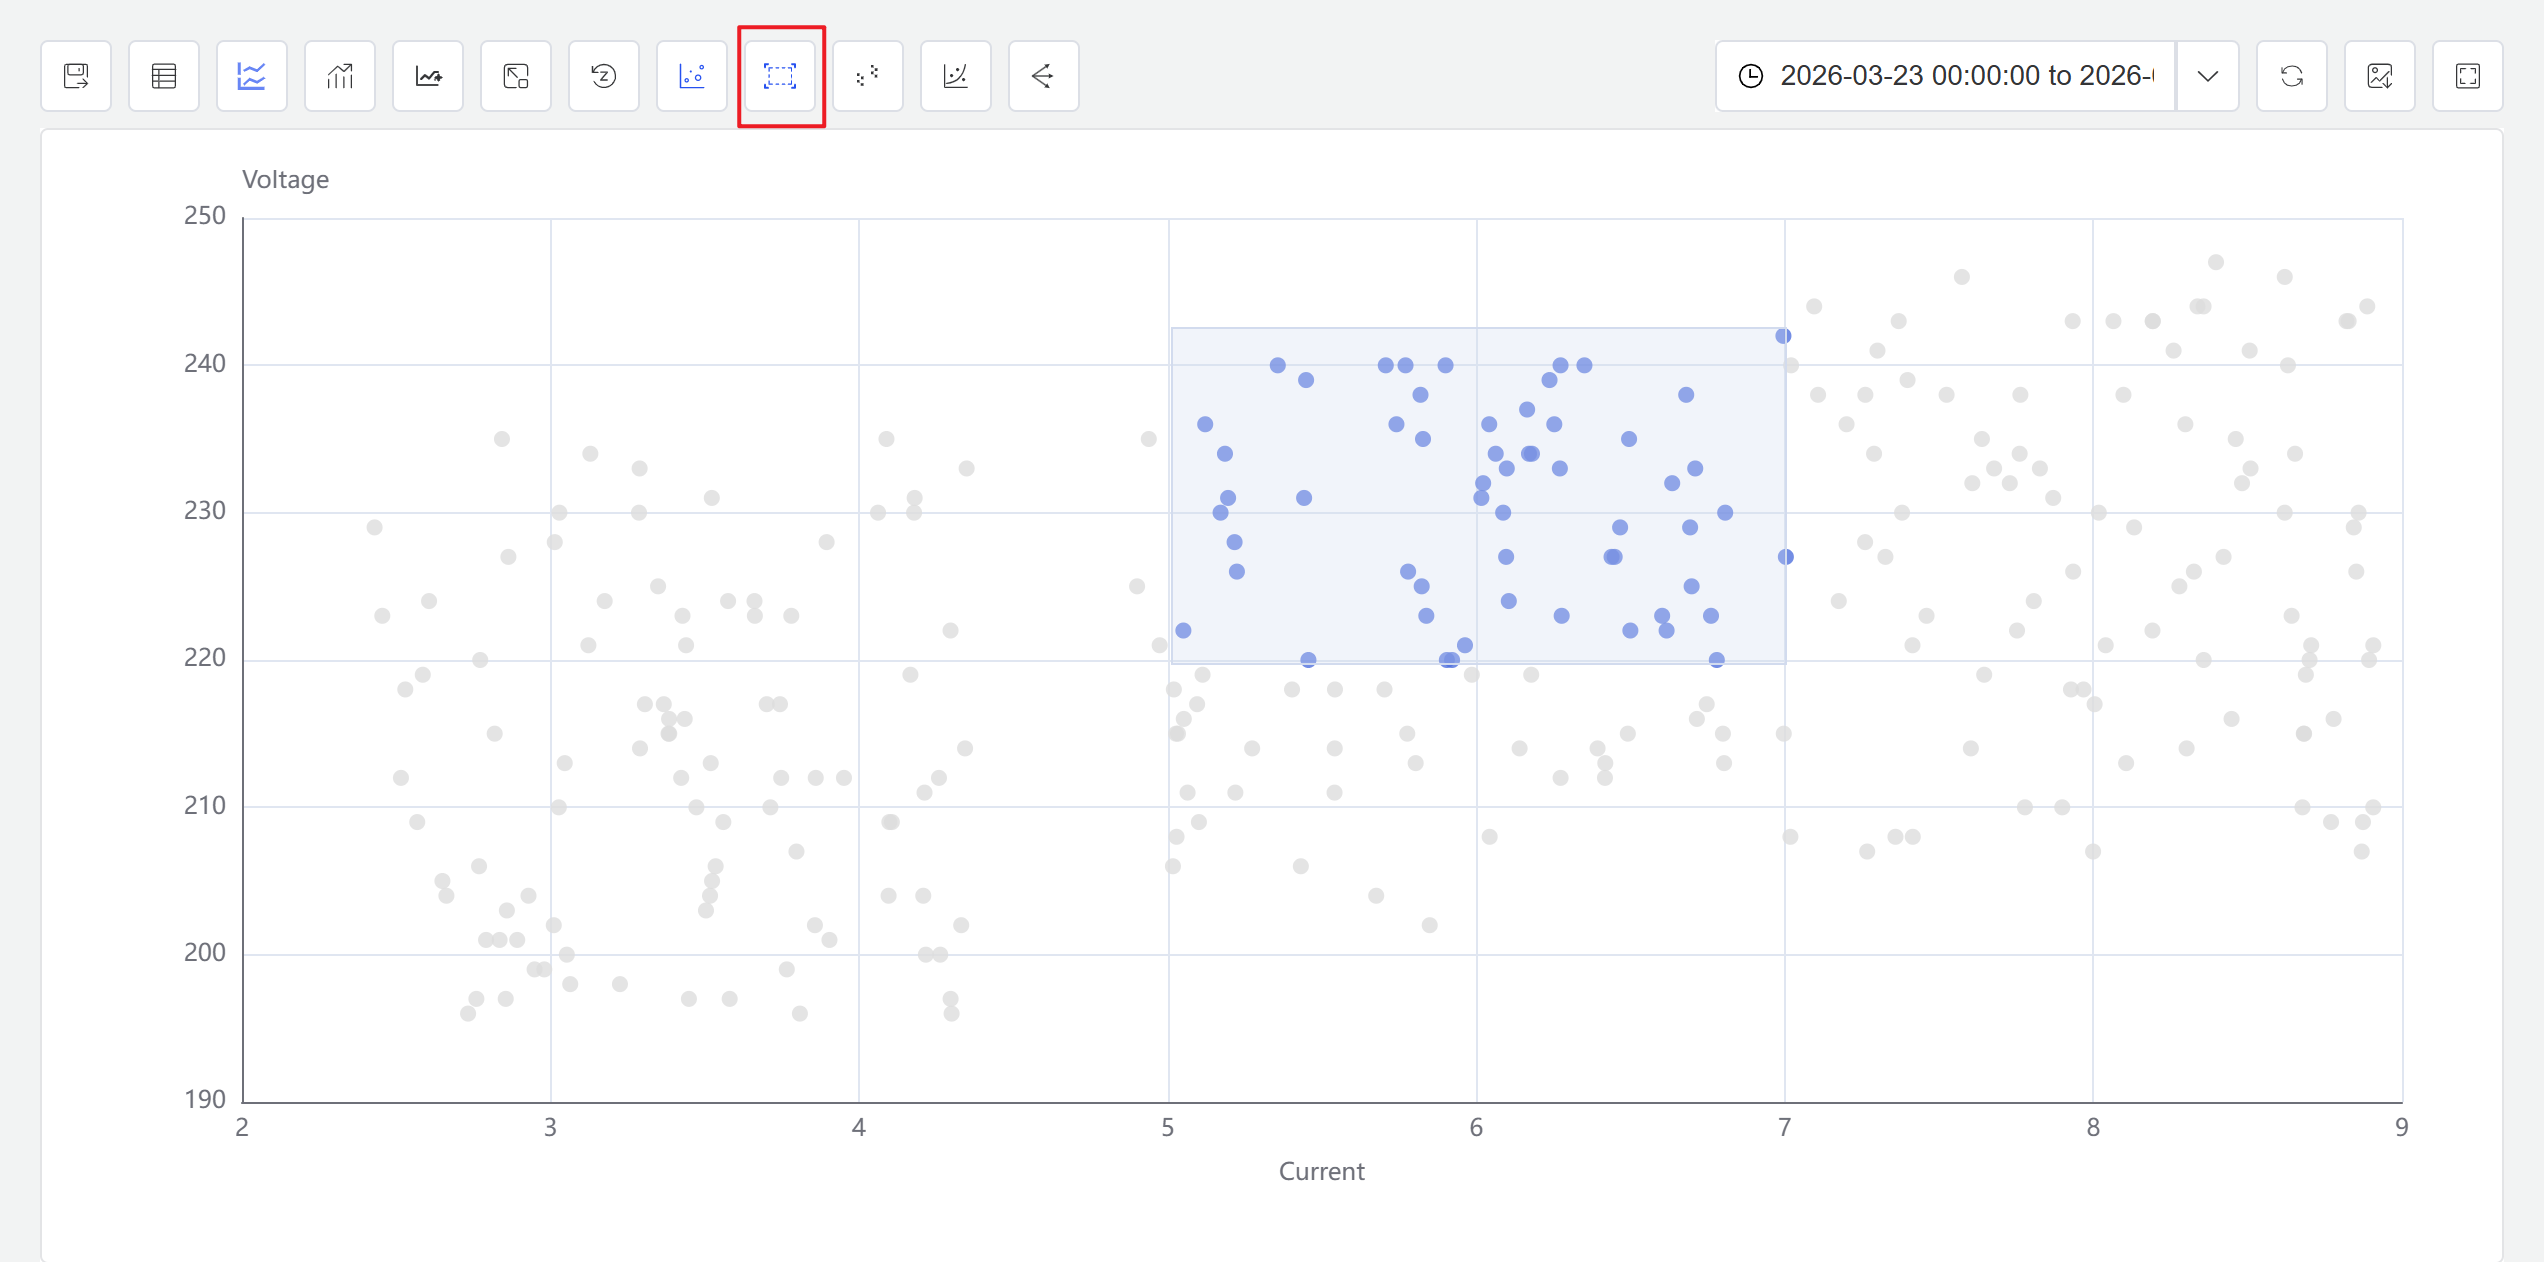Activate the box selection tool
Image resolution: width=2544 pixels, height=1262 pixels.
pos(780,75)
